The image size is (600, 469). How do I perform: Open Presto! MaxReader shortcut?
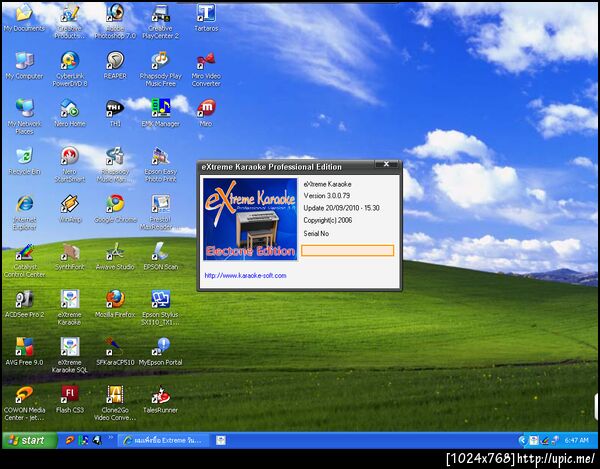click(x=160, y=212)
